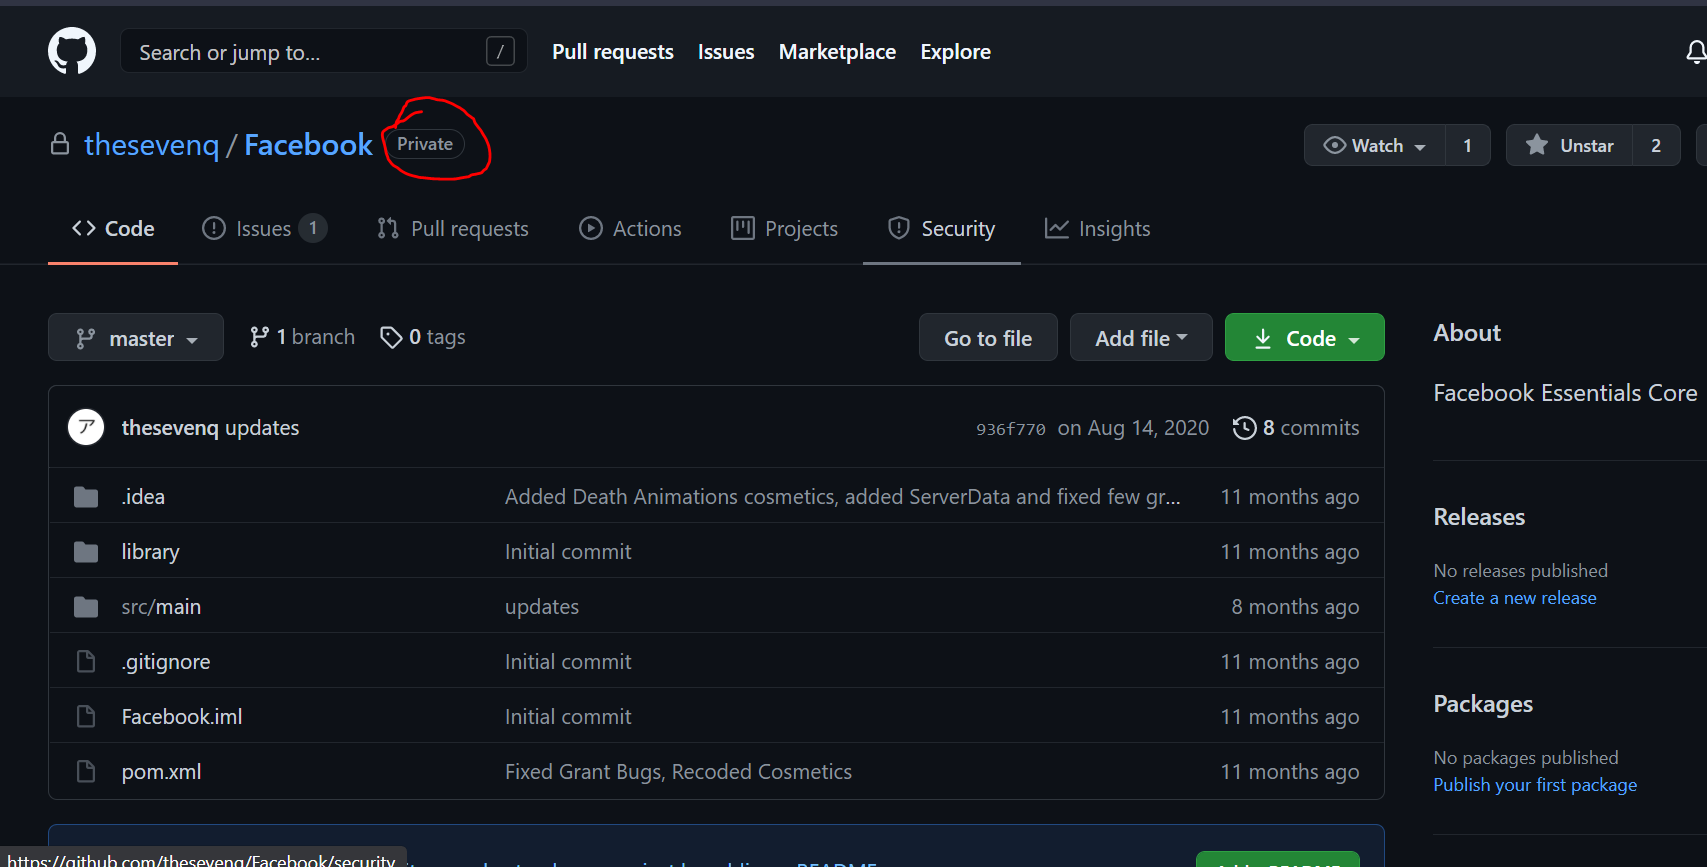
Task: Open Packages section heading
Action: (x=1483, y=704)
